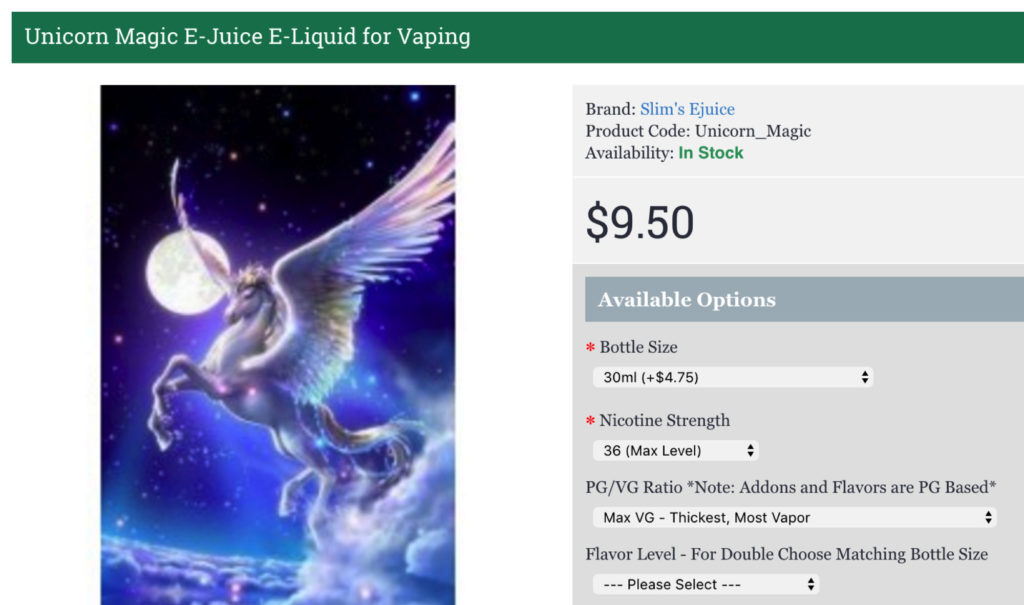
Task: Open the Max VG ratio dropdown
Action: click(x=794, y=517)
